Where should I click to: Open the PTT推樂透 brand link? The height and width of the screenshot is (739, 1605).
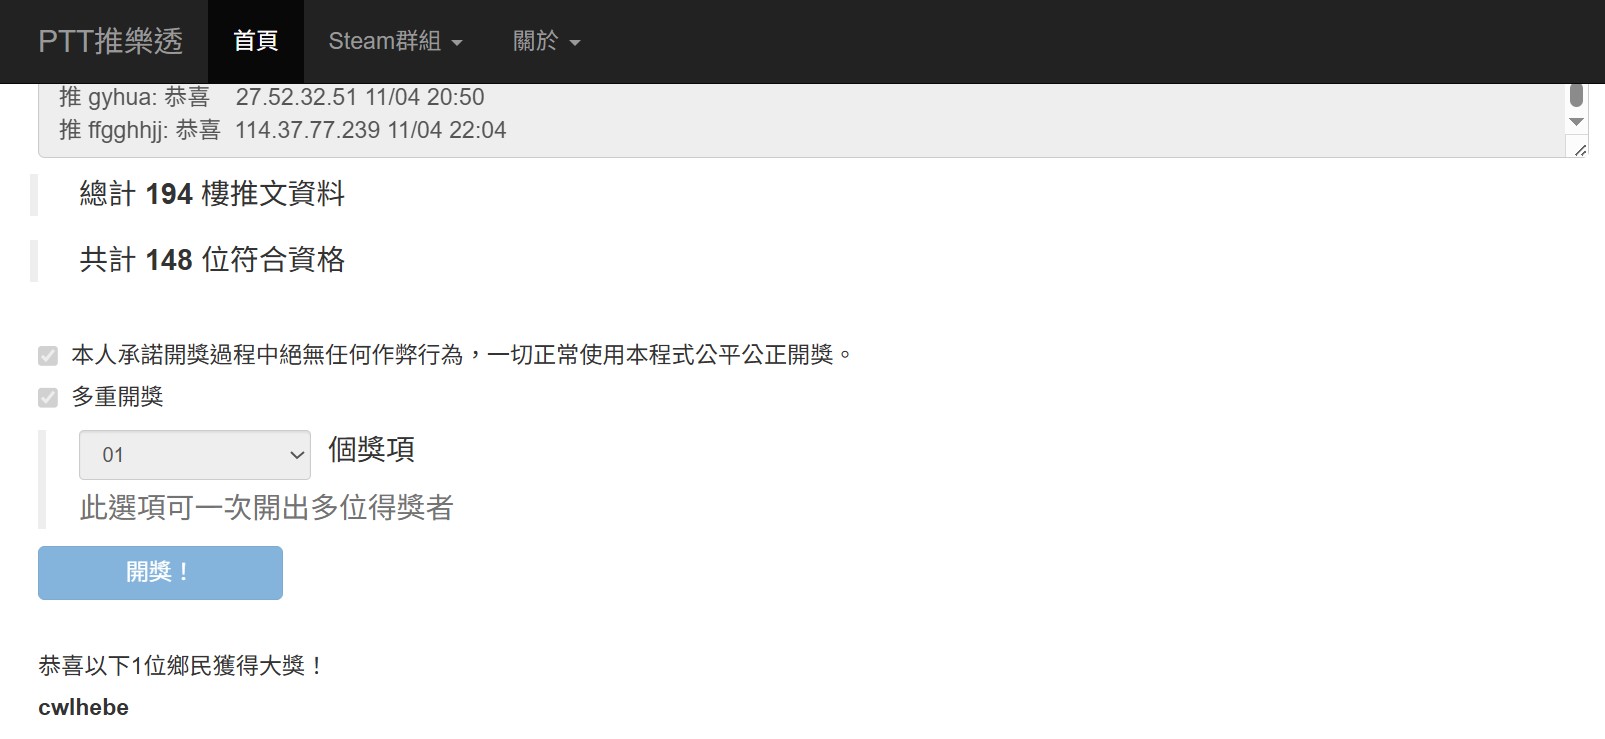tap(110, 41)
